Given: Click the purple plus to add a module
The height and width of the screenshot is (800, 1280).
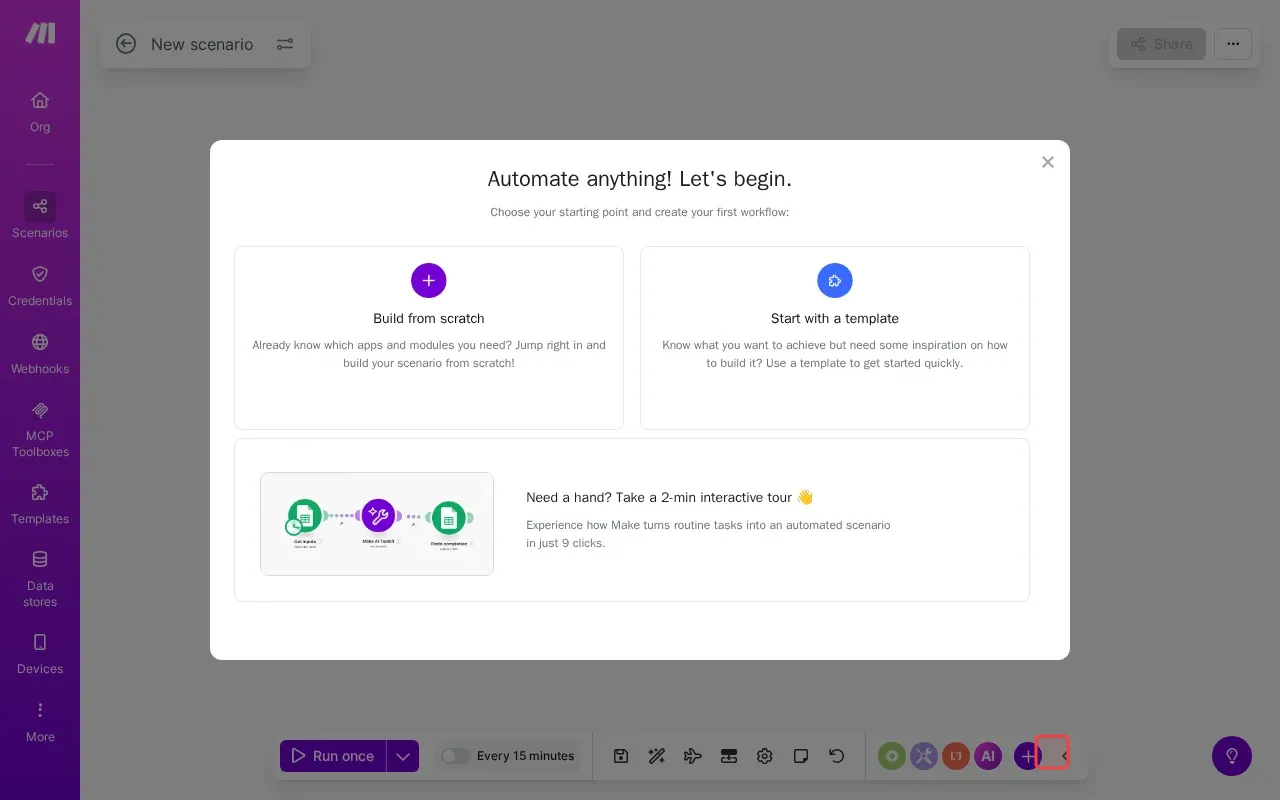Looking at the screenshot, I should (1028, 756).
